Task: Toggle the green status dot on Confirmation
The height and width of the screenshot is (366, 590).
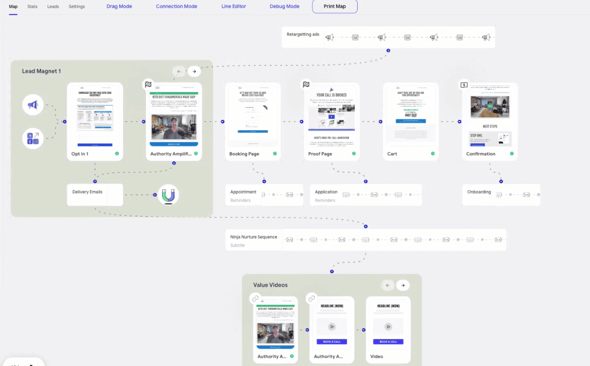Action: tap(512, 153)
